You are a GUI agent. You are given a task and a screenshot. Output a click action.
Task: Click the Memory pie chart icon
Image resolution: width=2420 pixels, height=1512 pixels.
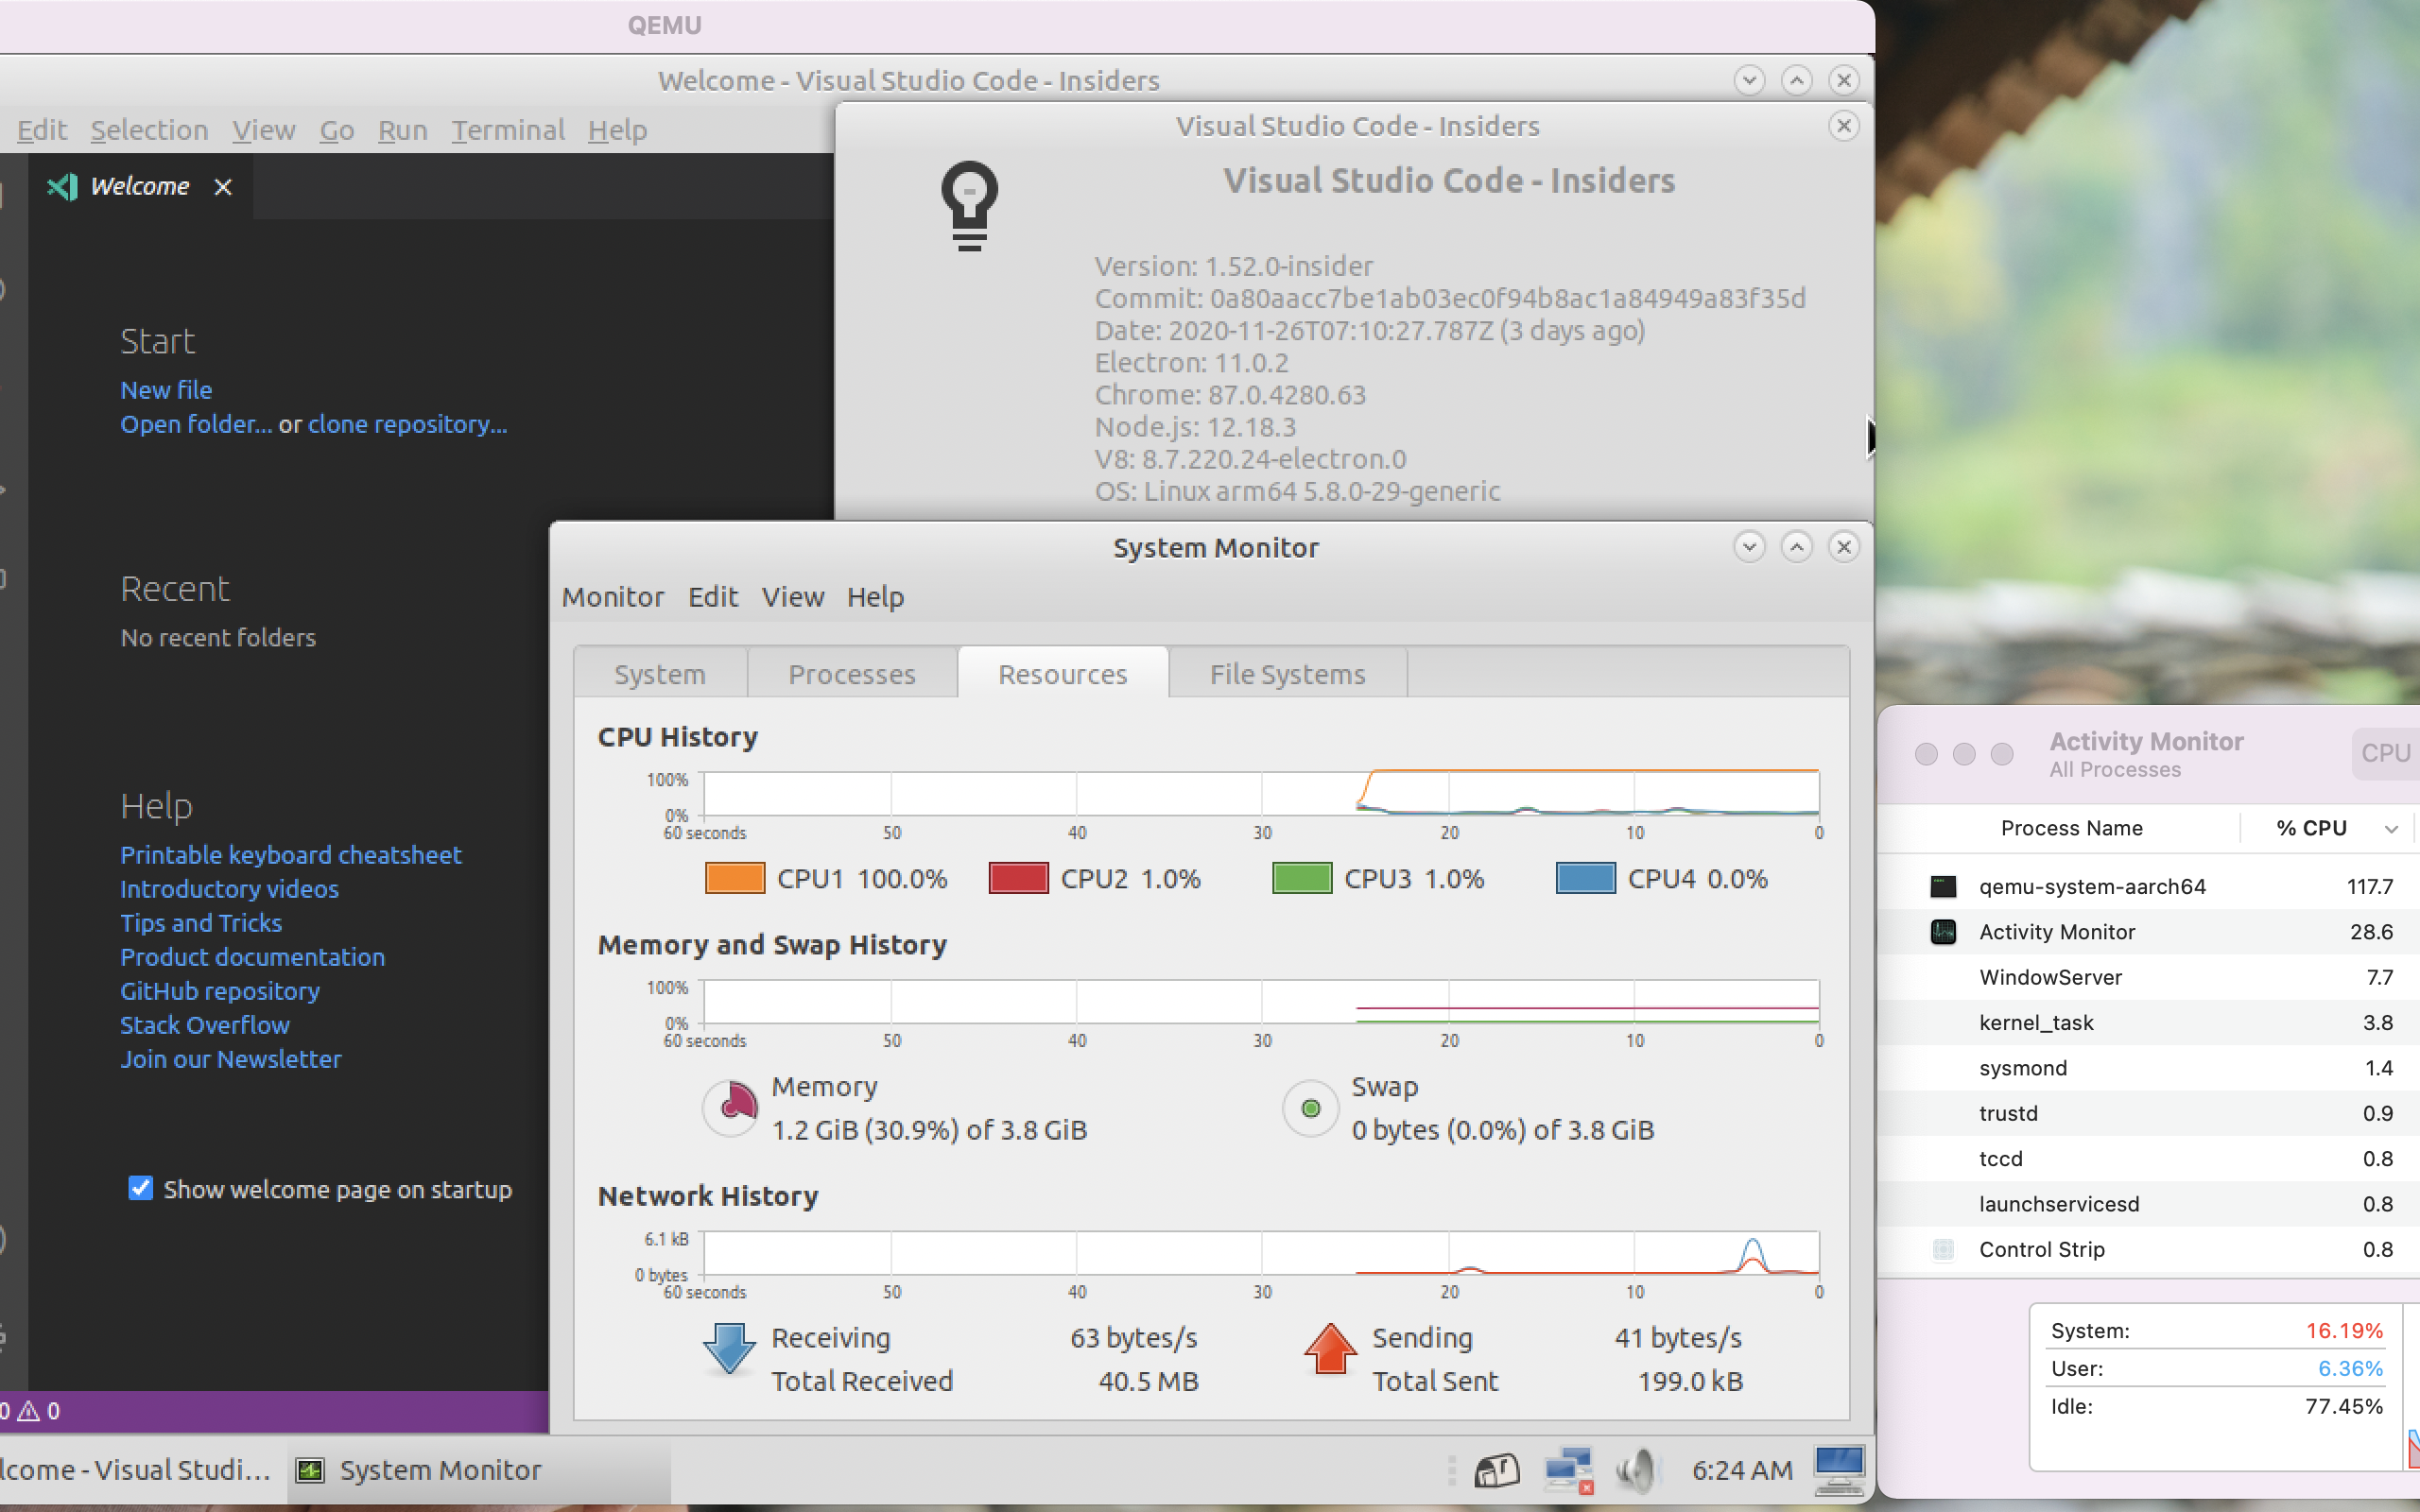click(731, 1107)
